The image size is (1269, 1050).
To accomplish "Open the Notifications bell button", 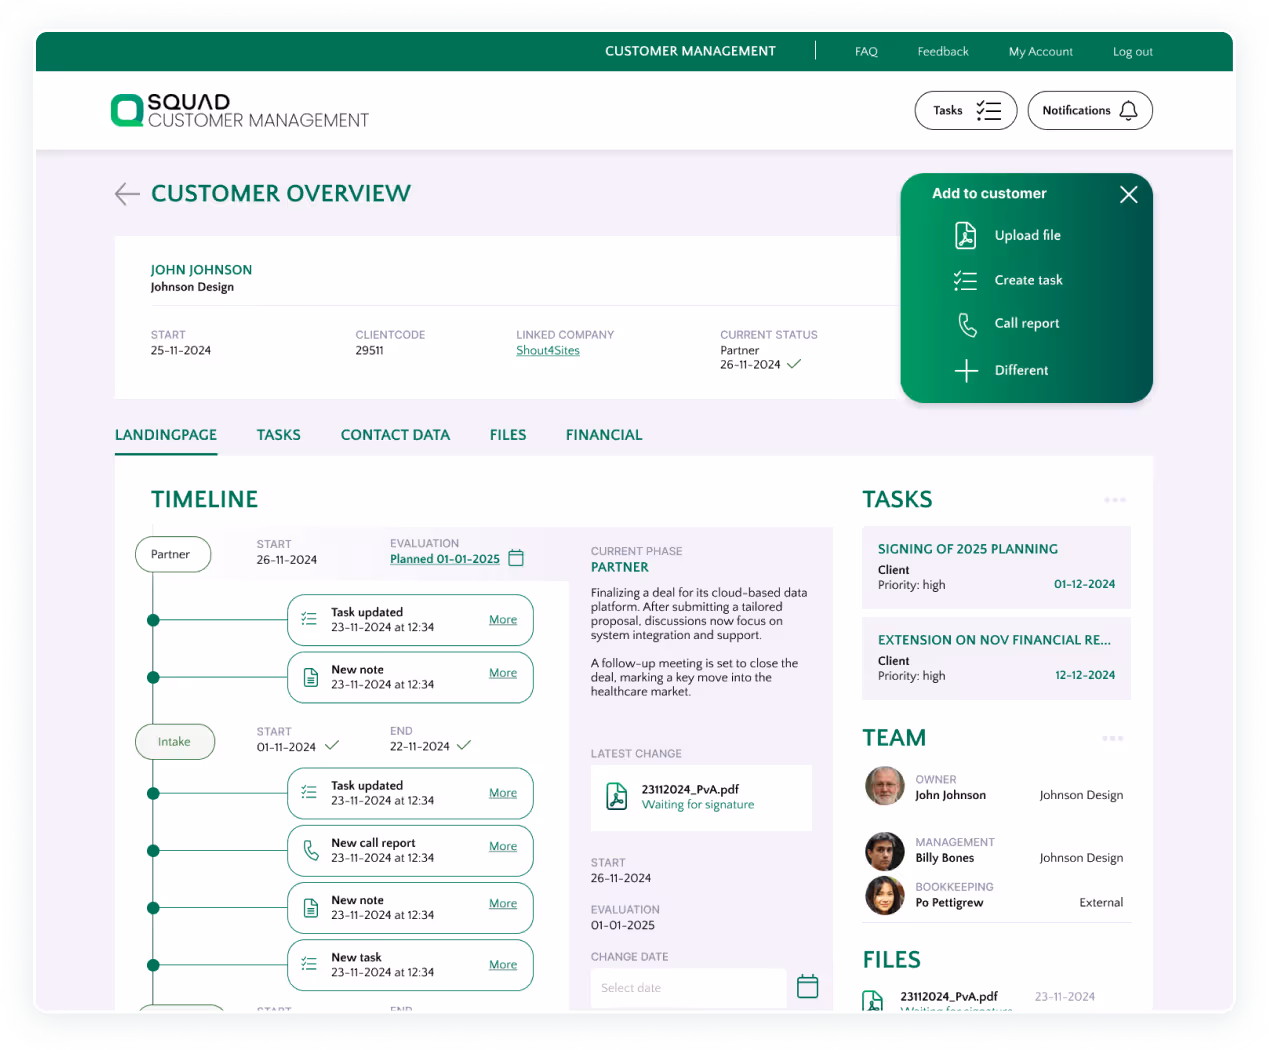I will click(1090, 110).
